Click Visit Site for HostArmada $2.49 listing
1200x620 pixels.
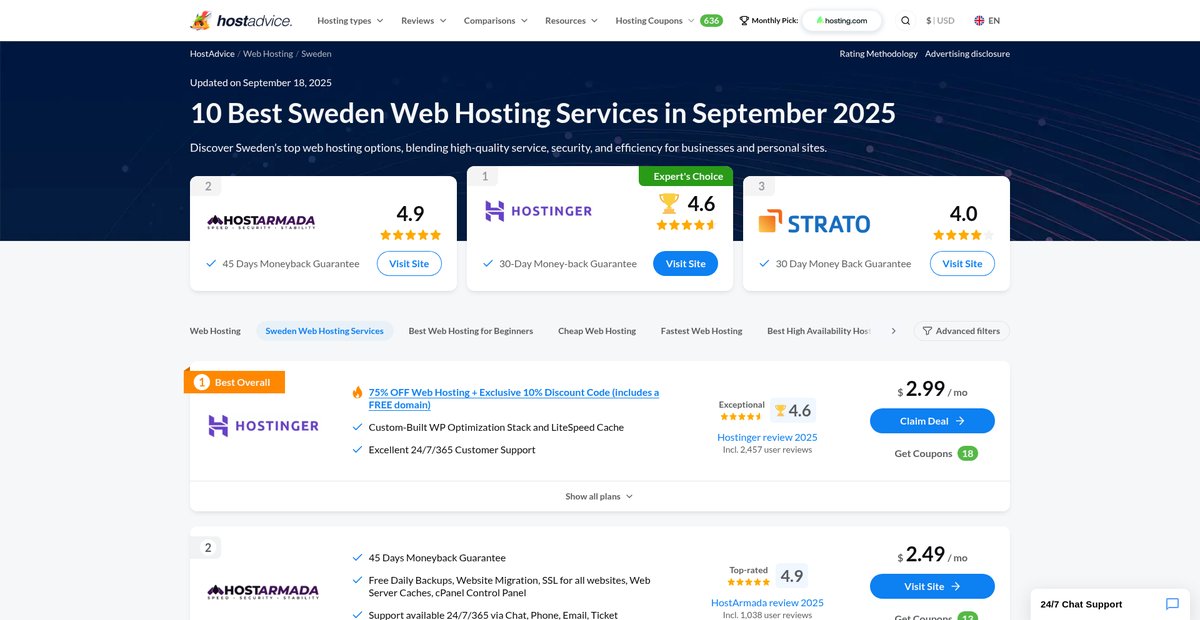(932, 587)
